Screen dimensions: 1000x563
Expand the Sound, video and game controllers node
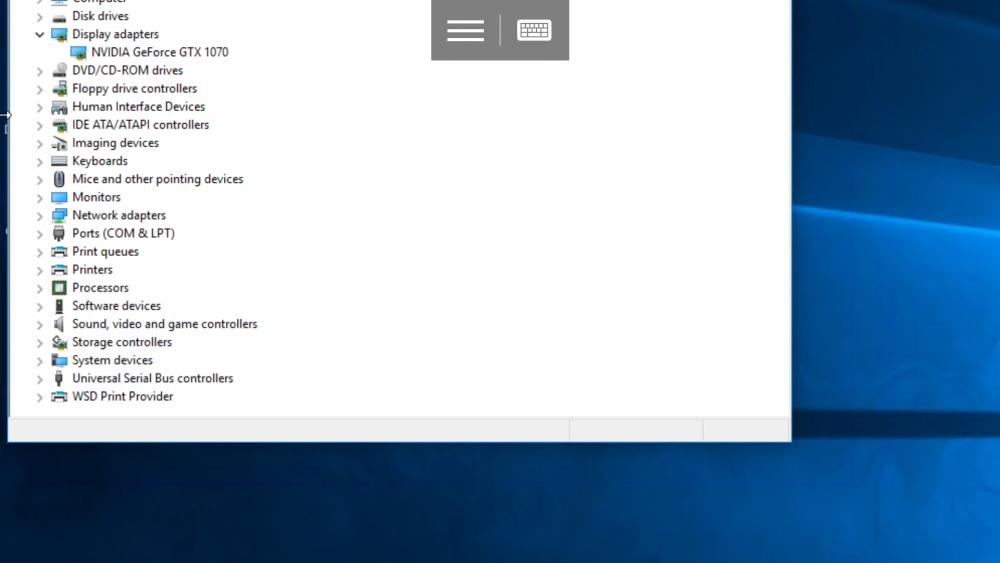pos(40,325)
